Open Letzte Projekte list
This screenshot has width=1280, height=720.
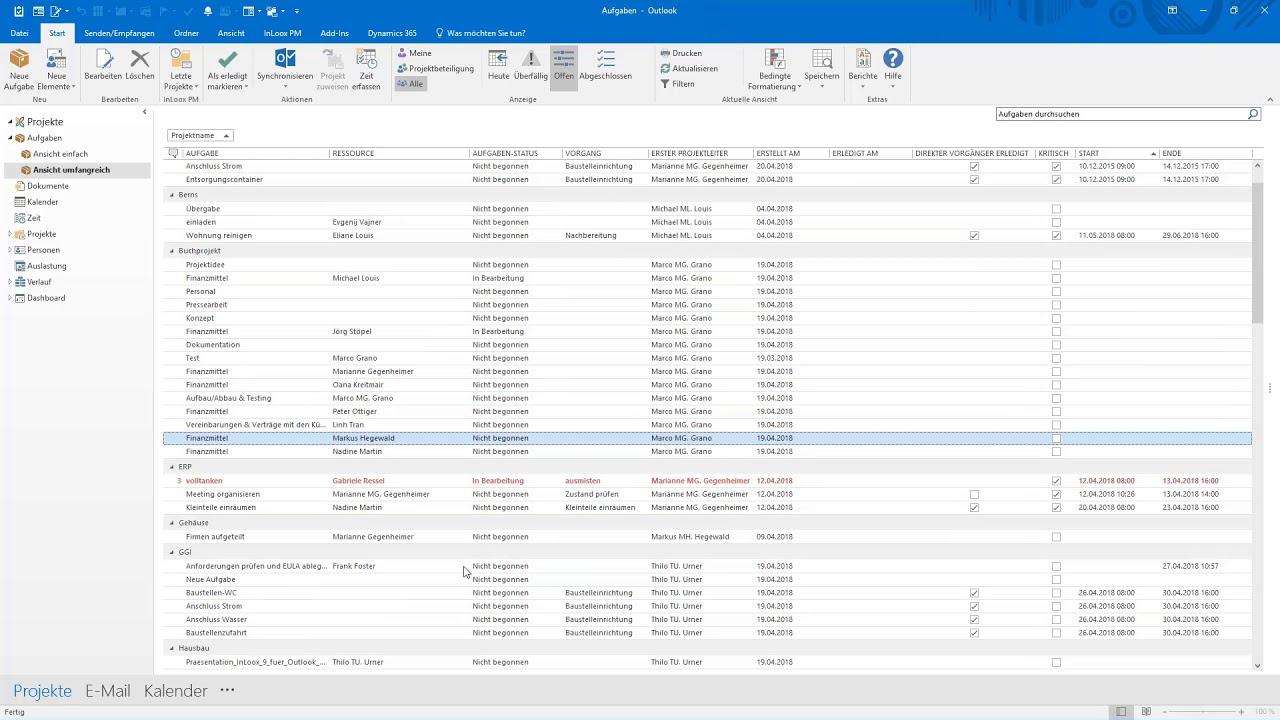pos(181,68)
